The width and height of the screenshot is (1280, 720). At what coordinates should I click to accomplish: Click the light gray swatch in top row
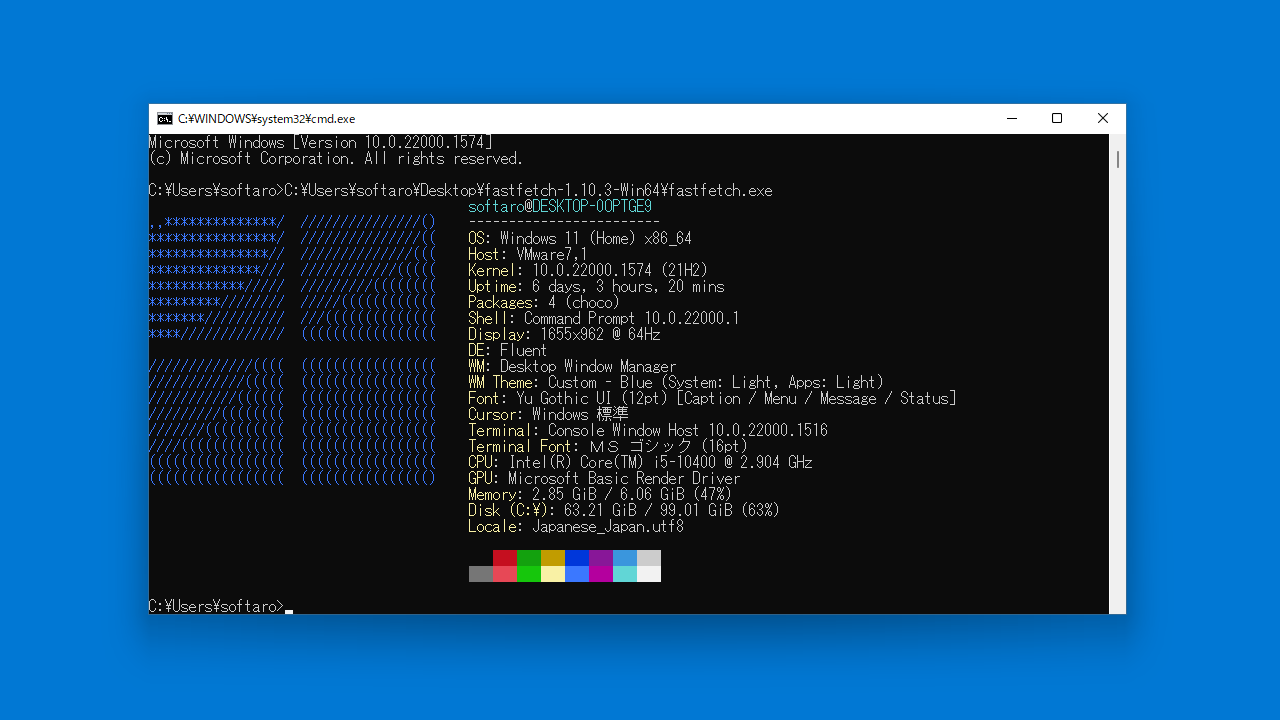click(x=649, y=558)
